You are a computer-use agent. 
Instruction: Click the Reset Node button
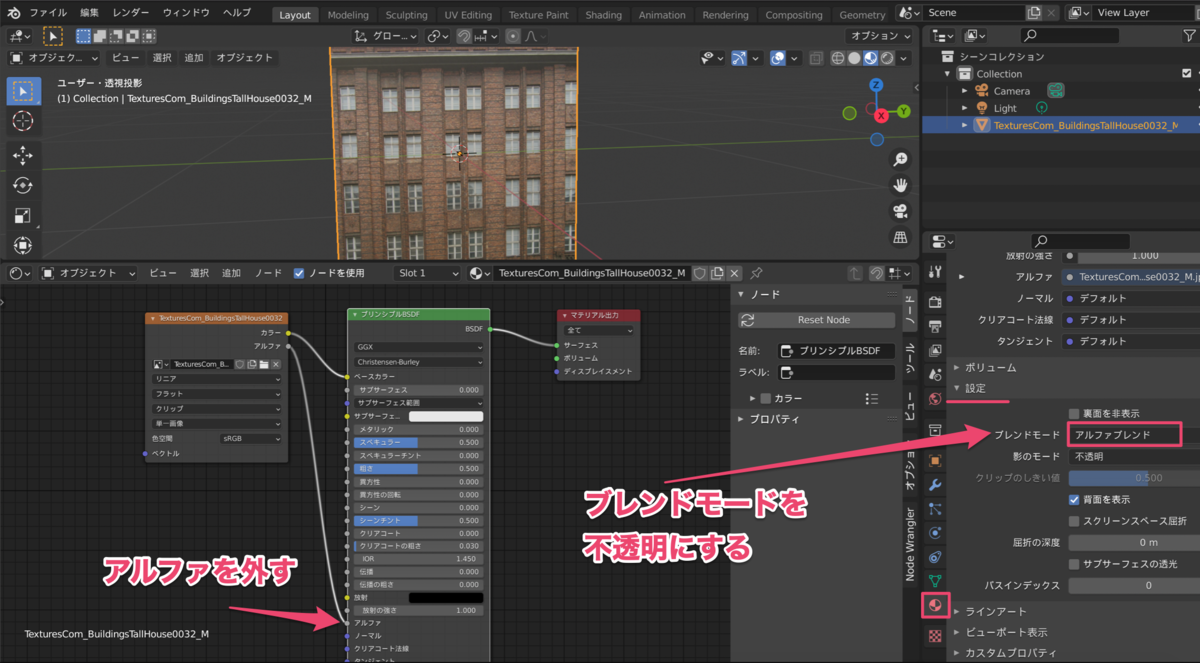(816, 320)
